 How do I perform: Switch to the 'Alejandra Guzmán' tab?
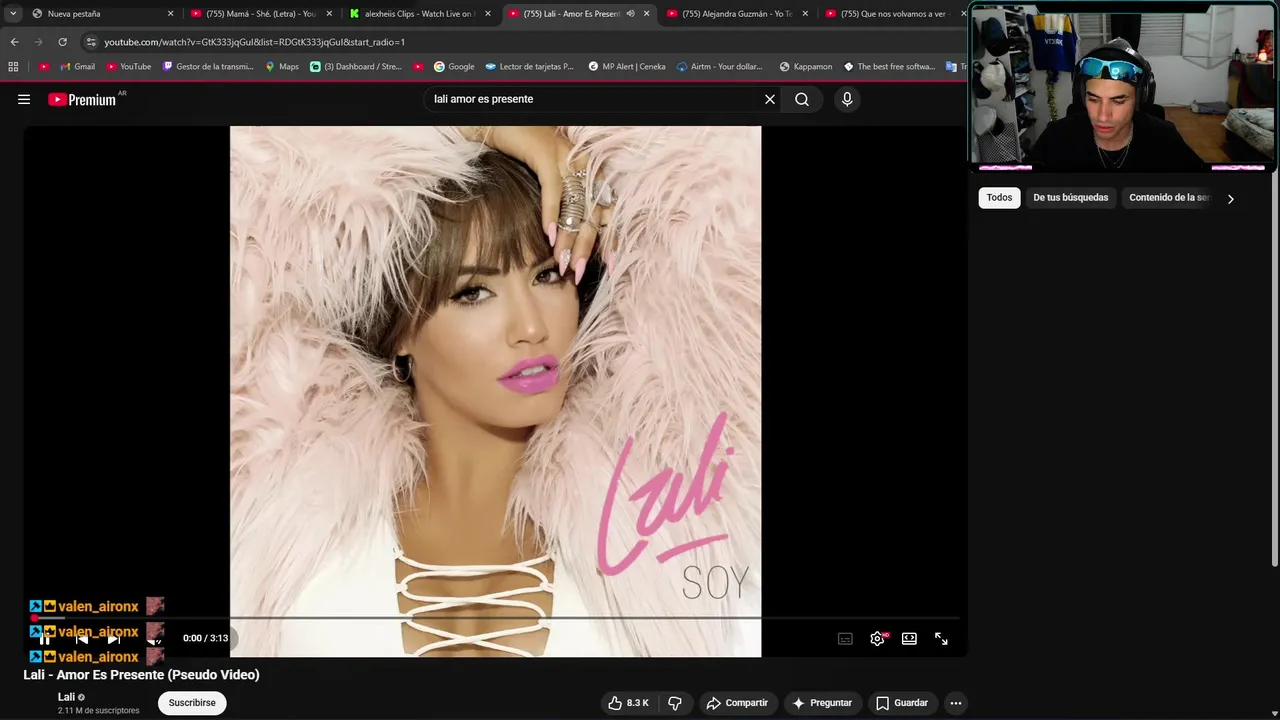736,14
